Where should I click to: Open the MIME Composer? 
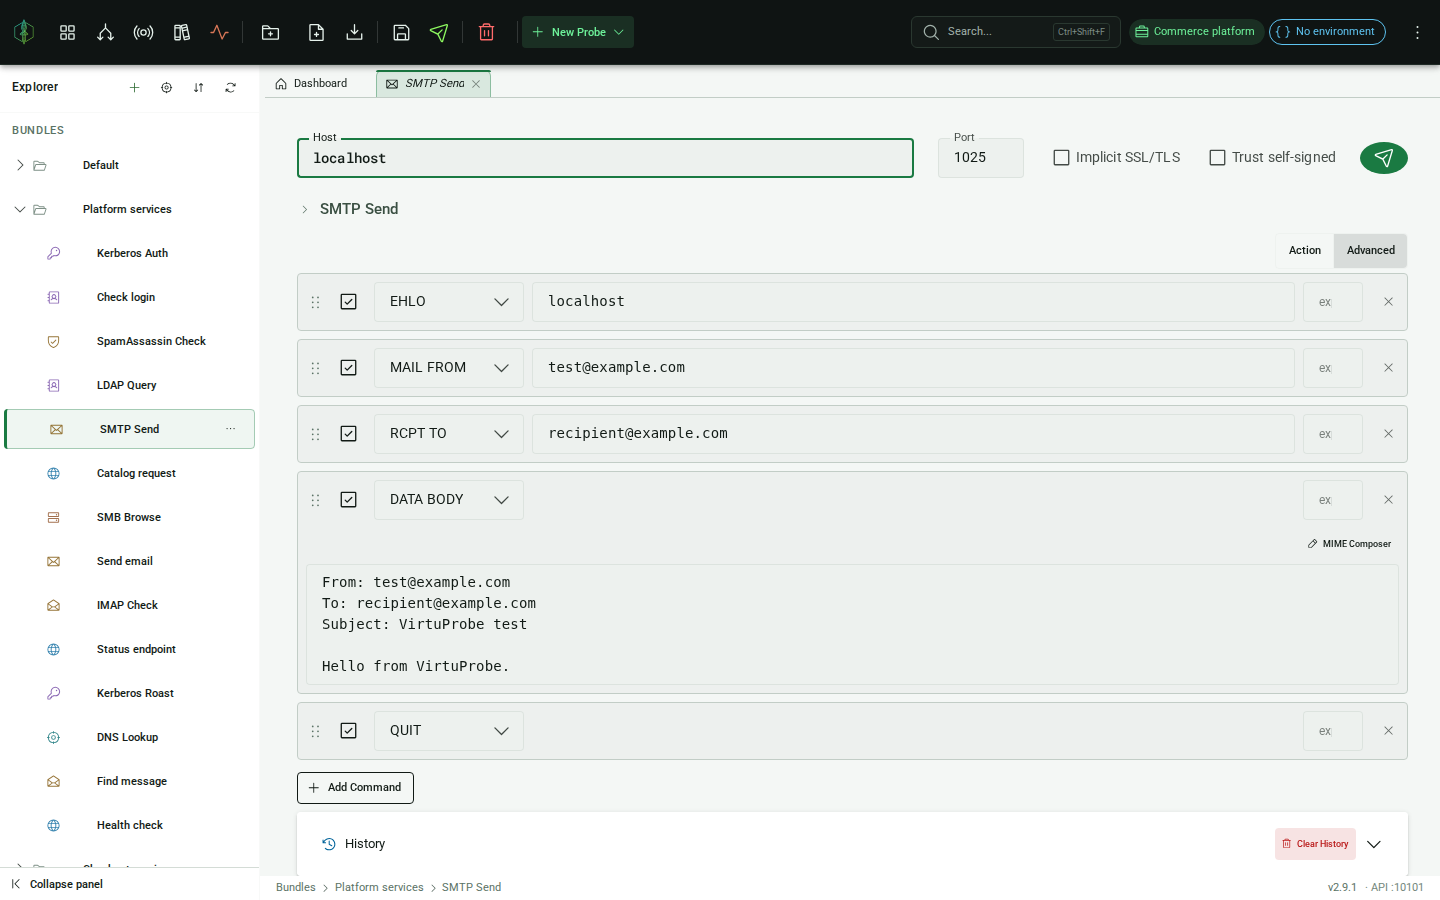click(1349, 544)
